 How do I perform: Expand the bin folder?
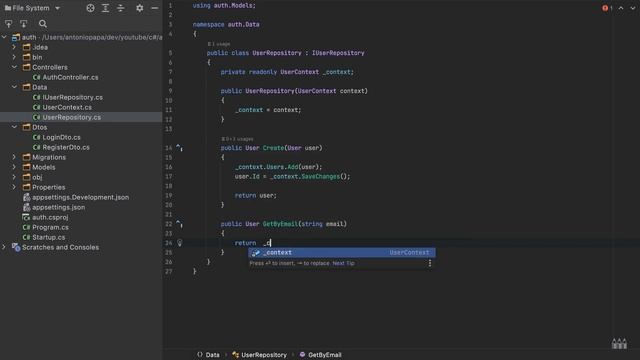(x=14, y=57)
